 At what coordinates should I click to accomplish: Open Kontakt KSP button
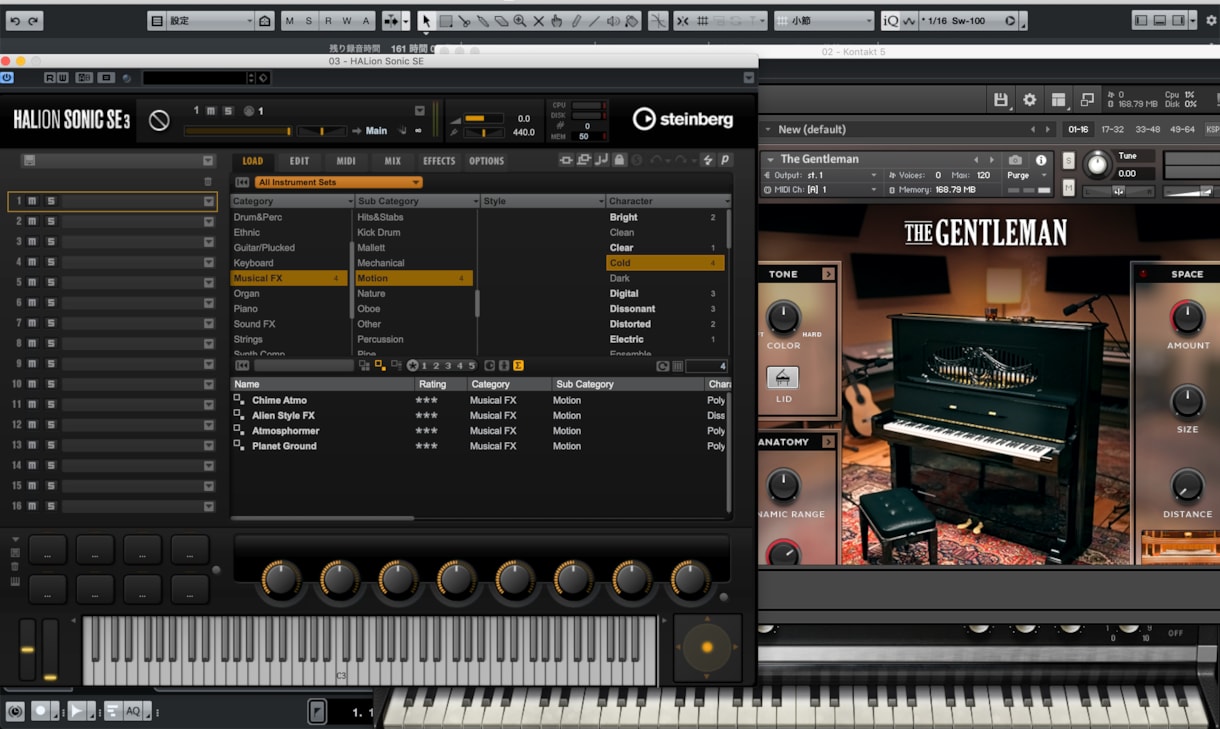pos(1212,129)
